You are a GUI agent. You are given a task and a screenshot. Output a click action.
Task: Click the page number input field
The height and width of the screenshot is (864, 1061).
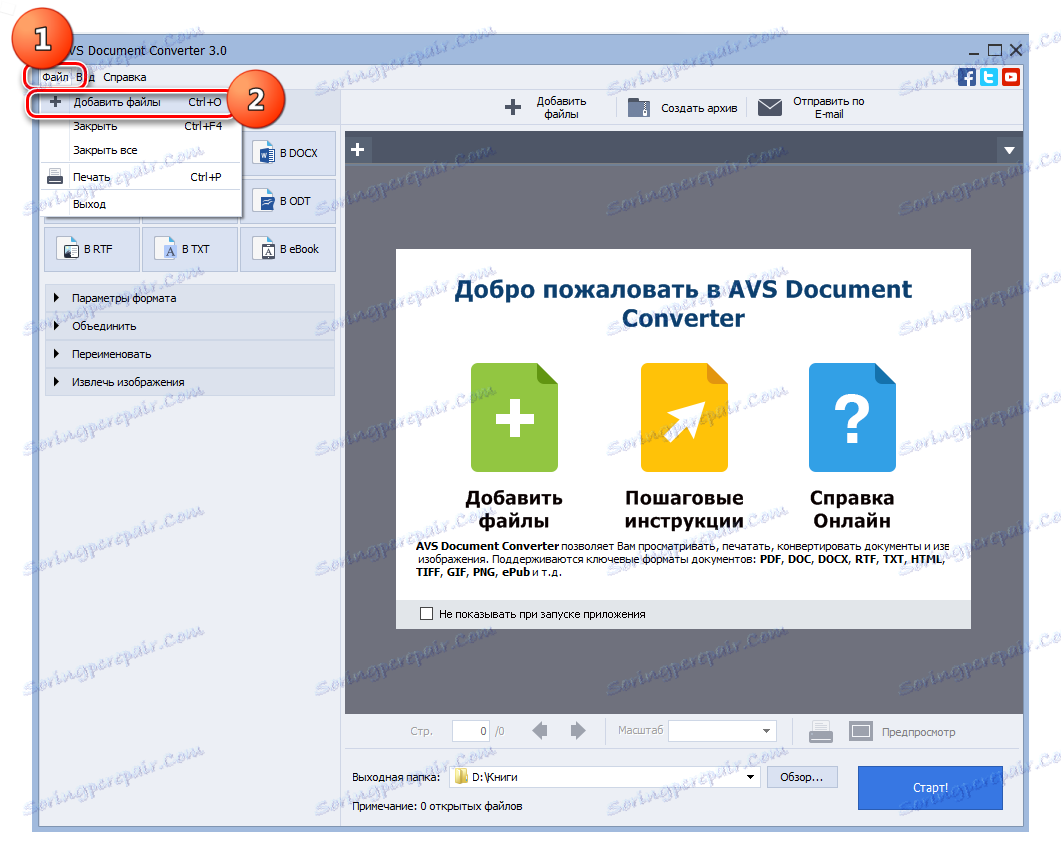pyautogui.click(x=470, y=731)
